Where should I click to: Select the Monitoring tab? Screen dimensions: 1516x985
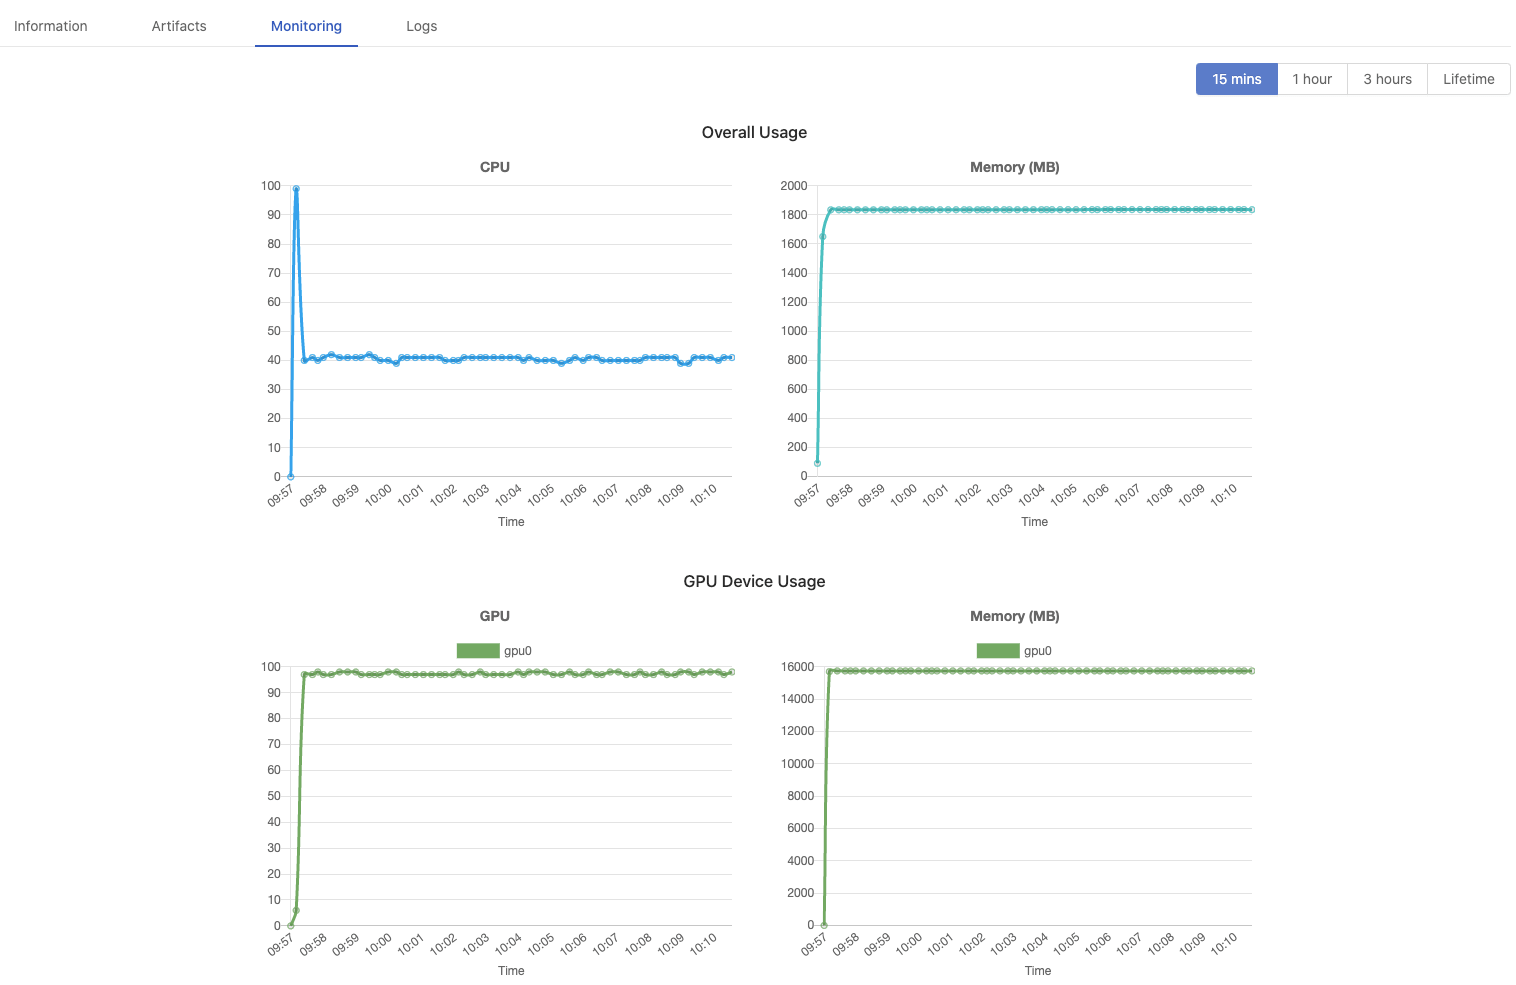click(x=306, y=26)
